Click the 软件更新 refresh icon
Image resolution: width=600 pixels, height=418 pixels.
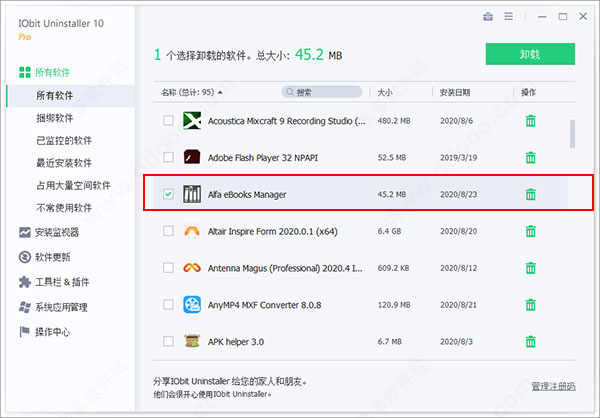[x=25, y=257]
